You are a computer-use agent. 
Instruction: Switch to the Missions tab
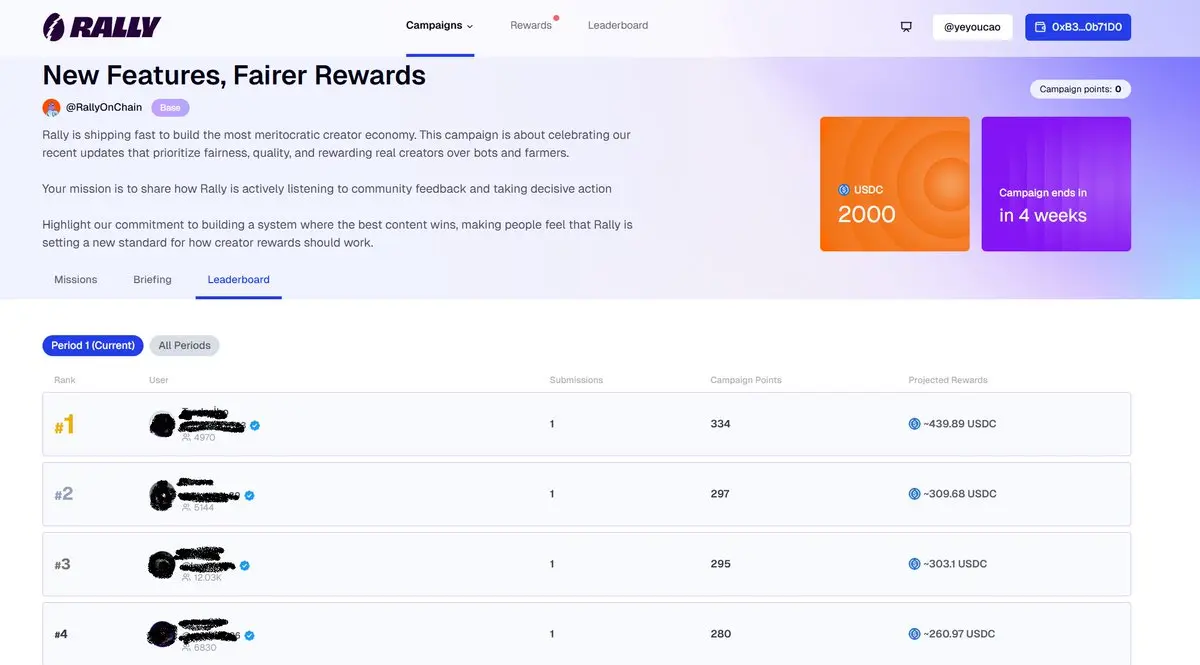76,279
